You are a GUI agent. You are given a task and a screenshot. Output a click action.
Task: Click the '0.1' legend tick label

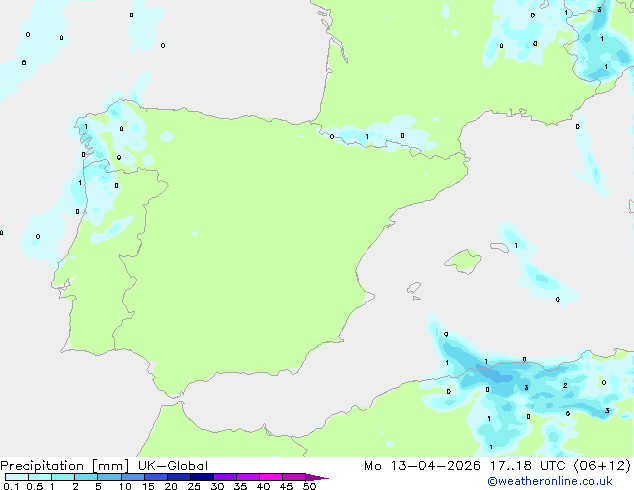tap(11, 486)
